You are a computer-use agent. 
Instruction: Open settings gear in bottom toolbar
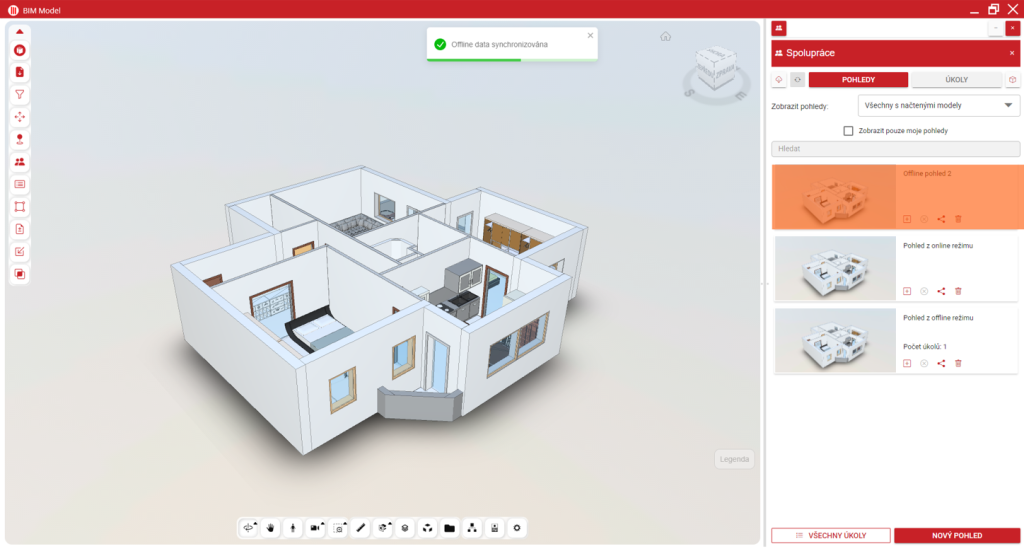click(517, 528)
